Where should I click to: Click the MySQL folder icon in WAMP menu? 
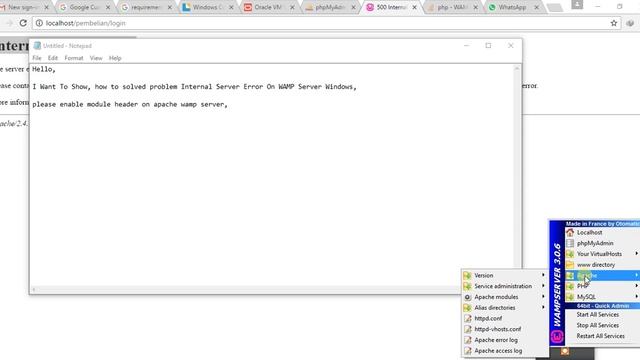coord(570,297)
